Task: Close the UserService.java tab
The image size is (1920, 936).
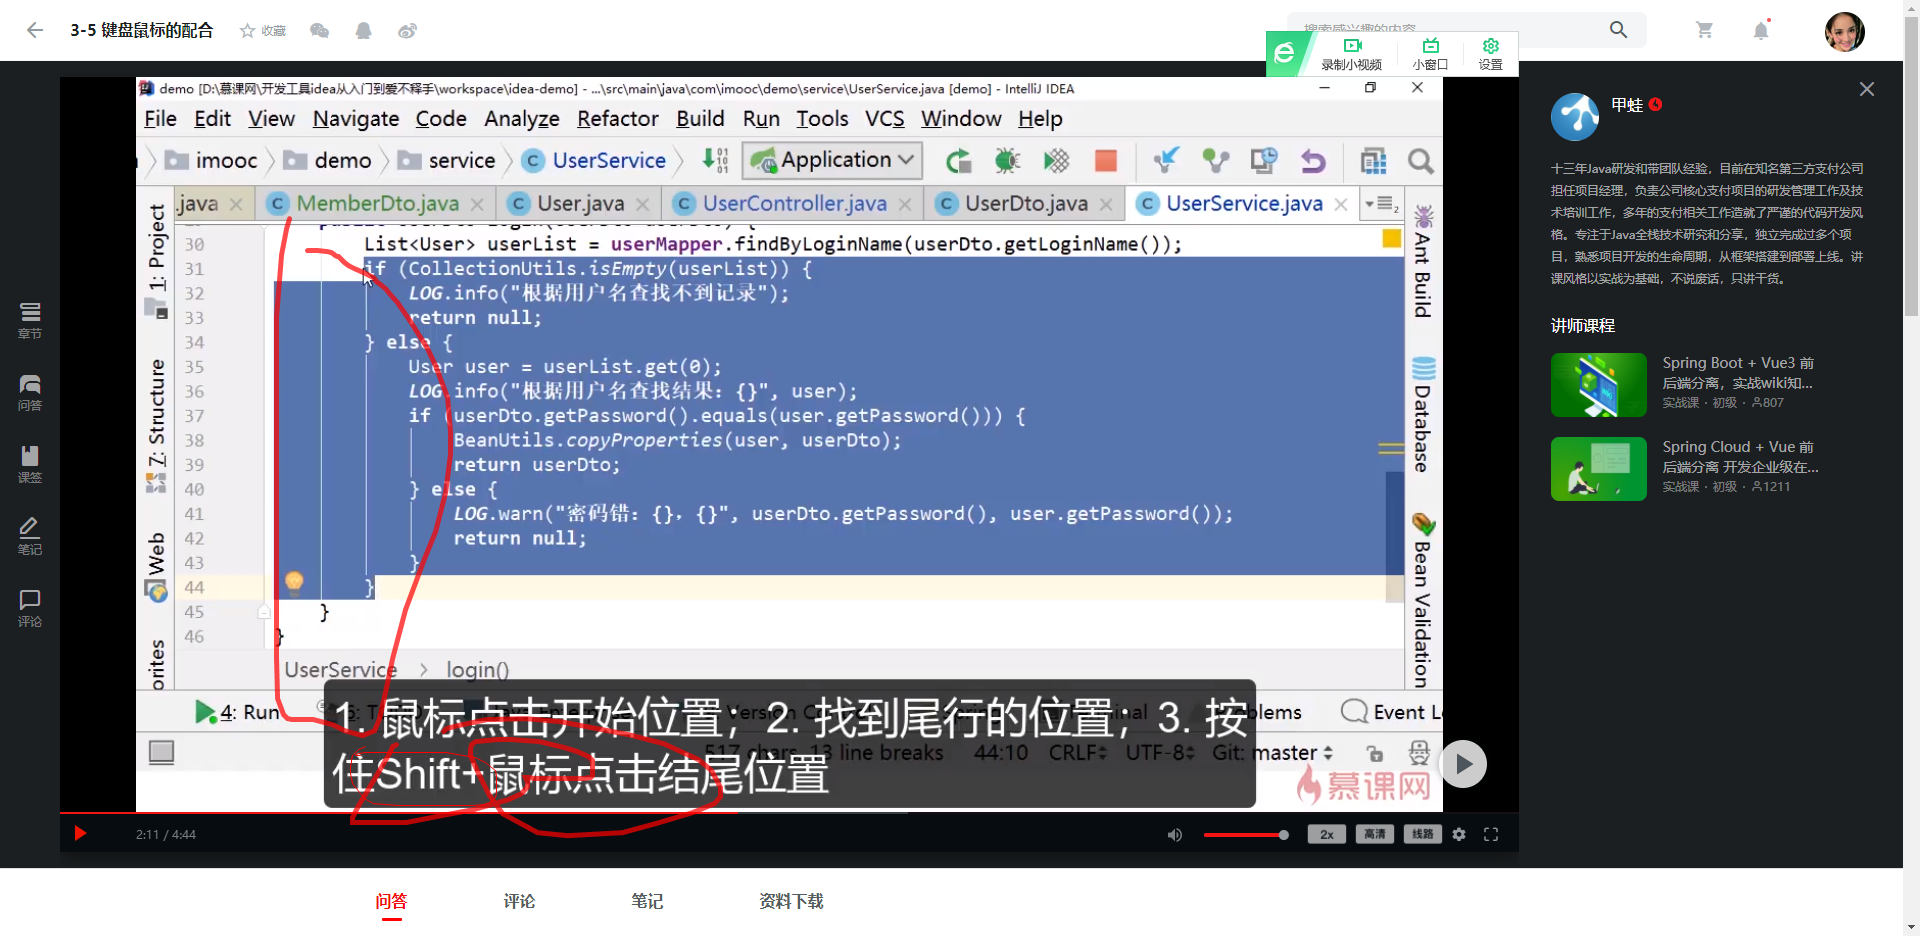Action: click(1341, 204)
